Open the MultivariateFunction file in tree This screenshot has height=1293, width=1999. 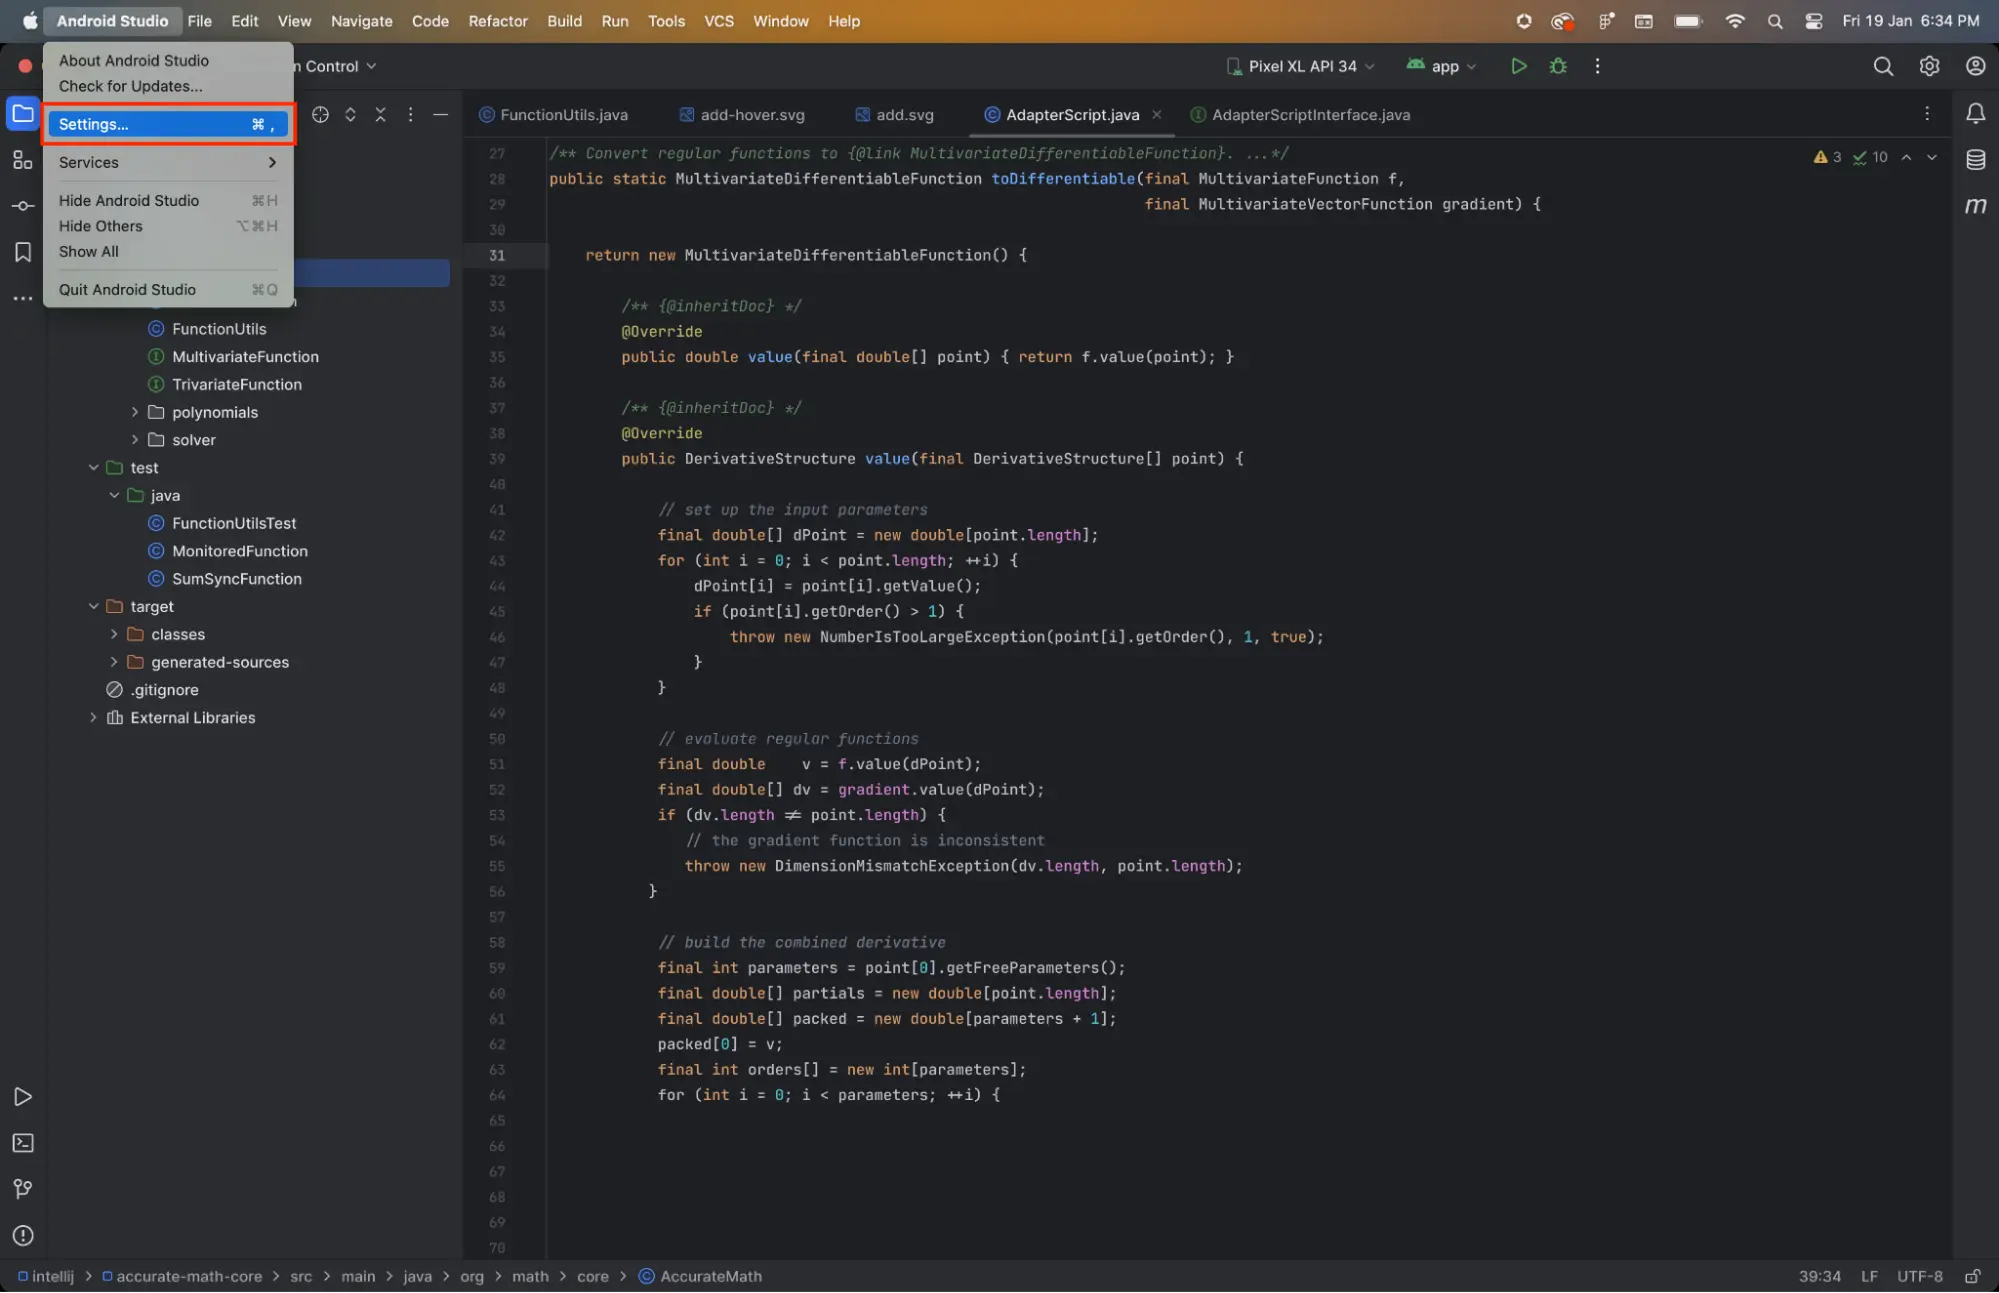click(x=245, y=357)
